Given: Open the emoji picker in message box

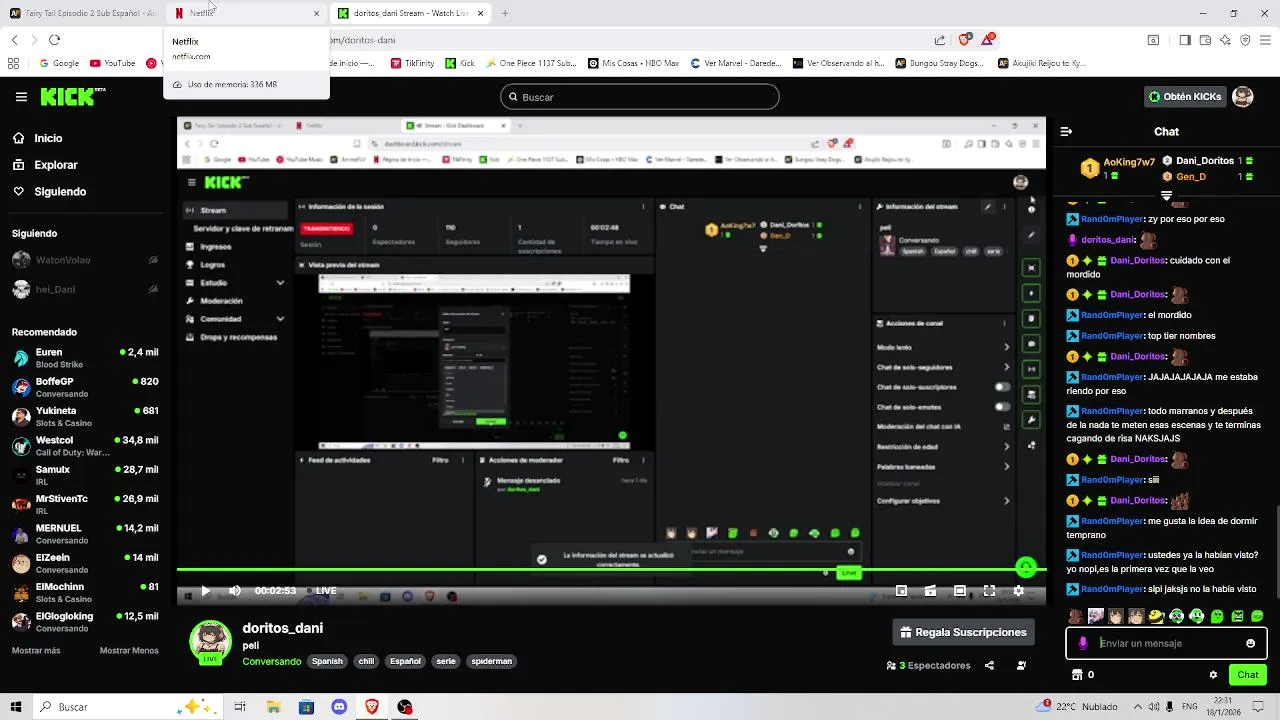Looking at the screenshot, I should pos(1250,643).
